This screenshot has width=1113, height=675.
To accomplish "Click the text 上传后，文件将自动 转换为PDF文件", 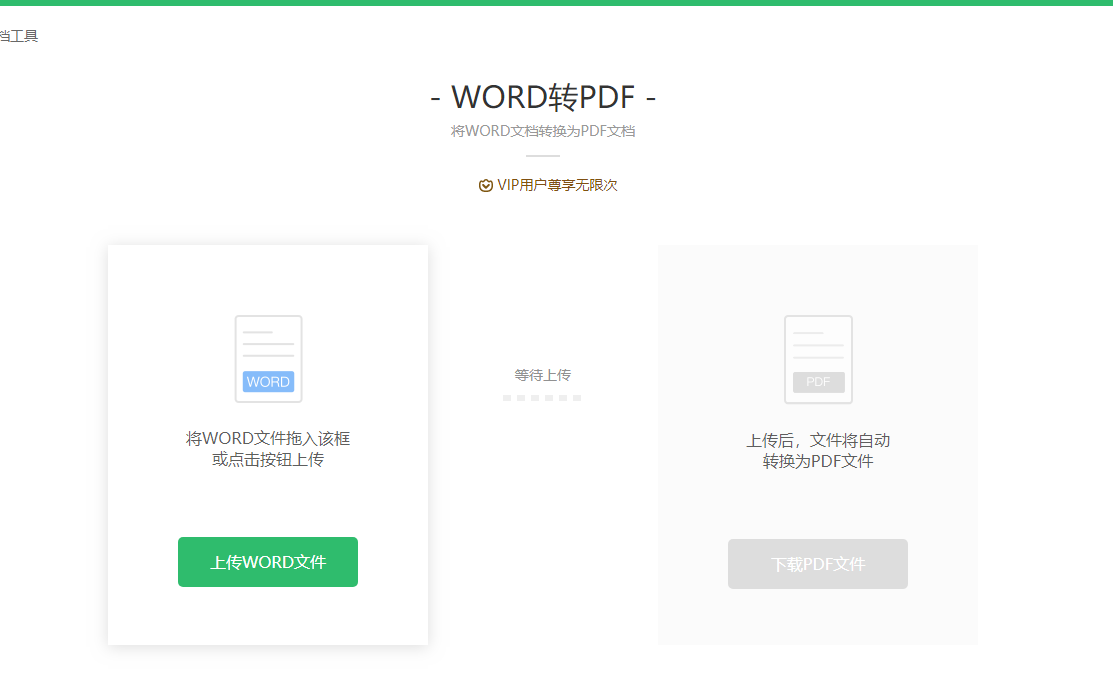I will click(818, 451).
